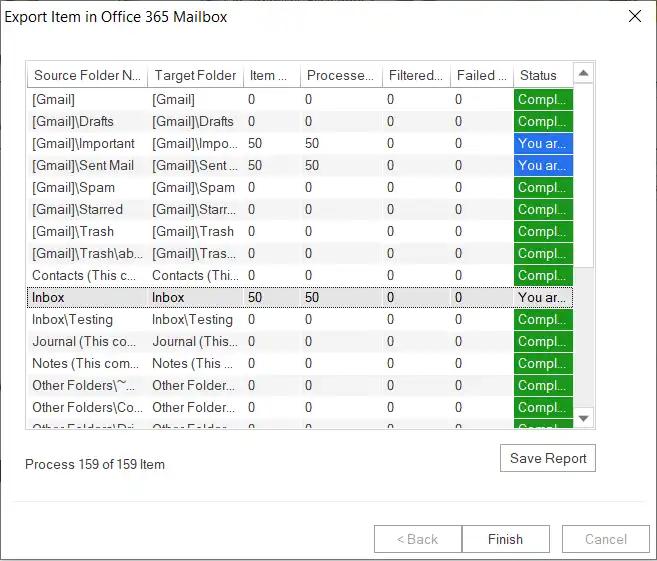The image size is (657, 561).
Task: Click the Inbox row status 'You ar...'
Action: 543,297
